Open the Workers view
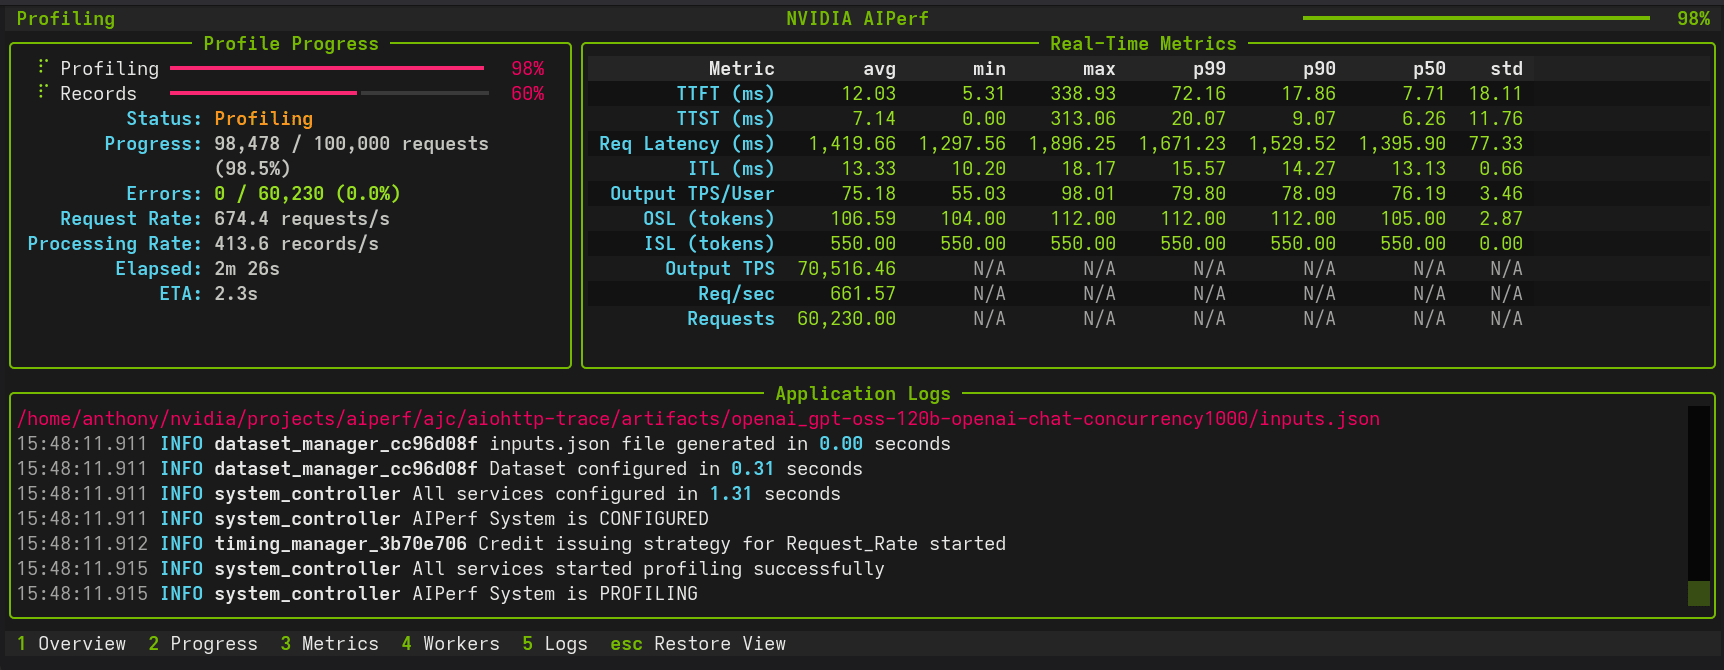This screenshot has height=670, width=1724. coord(451,644)
